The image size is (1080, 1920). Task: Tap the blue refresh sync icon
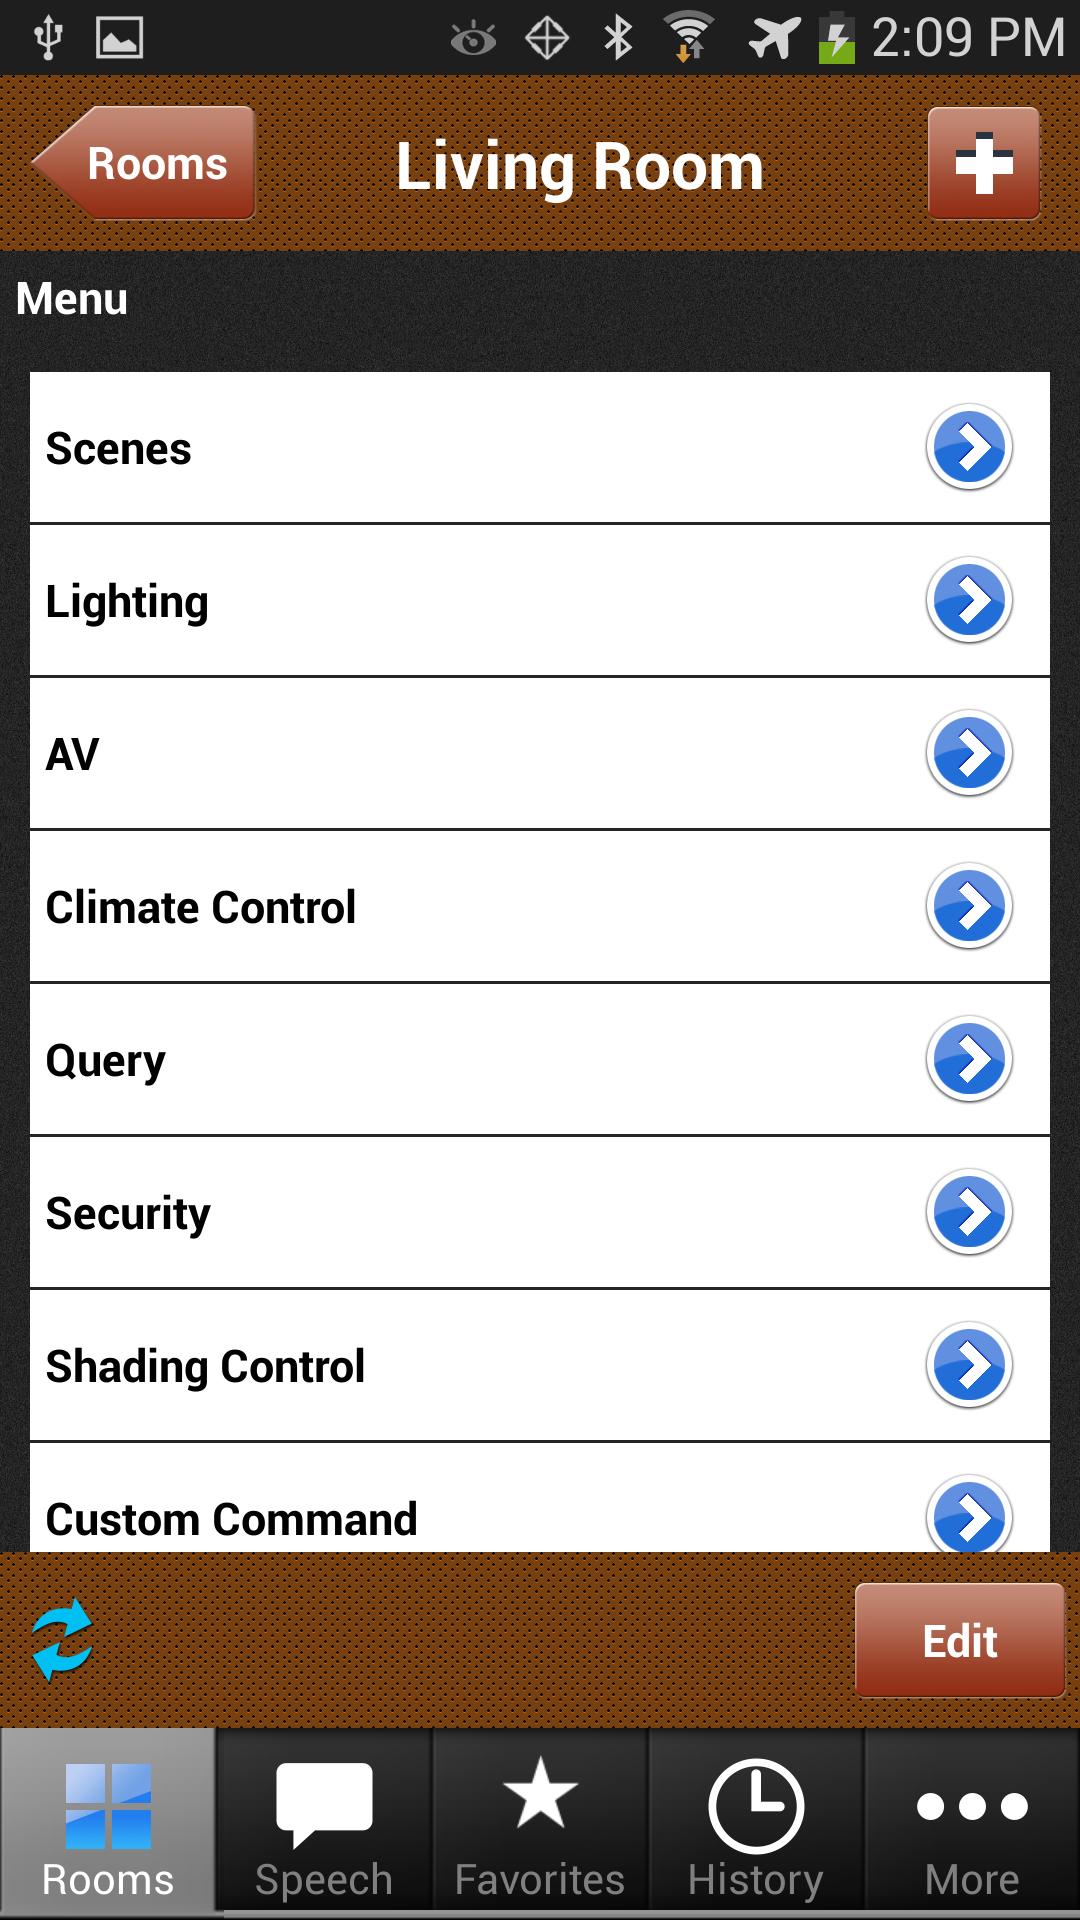pos(62,1640)
